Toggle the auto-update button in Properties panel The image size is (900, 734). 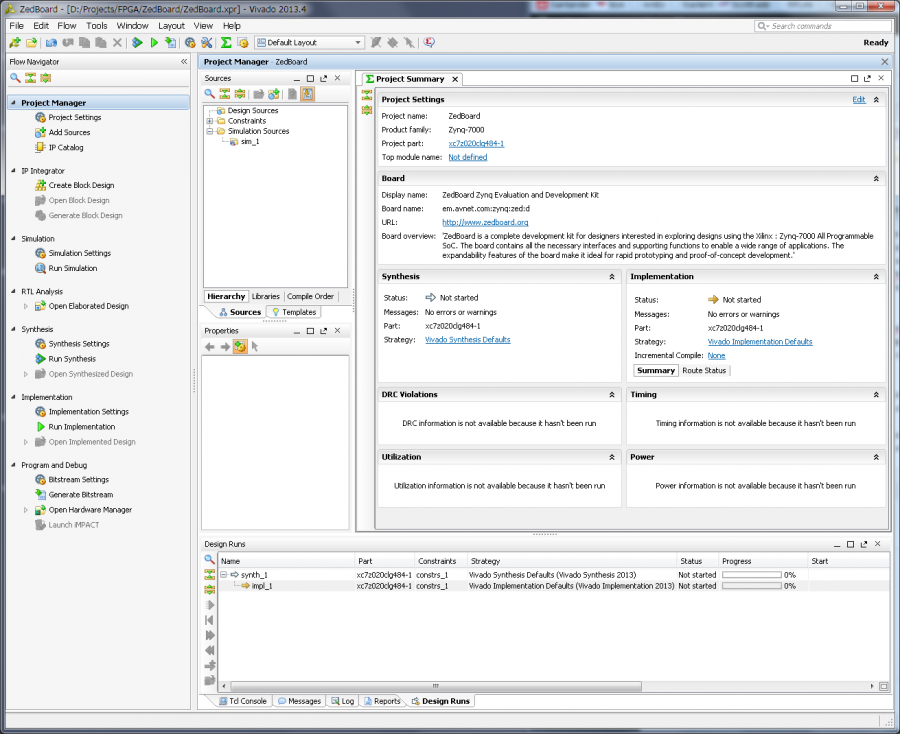pyautogui.click(x=240, y=347)
